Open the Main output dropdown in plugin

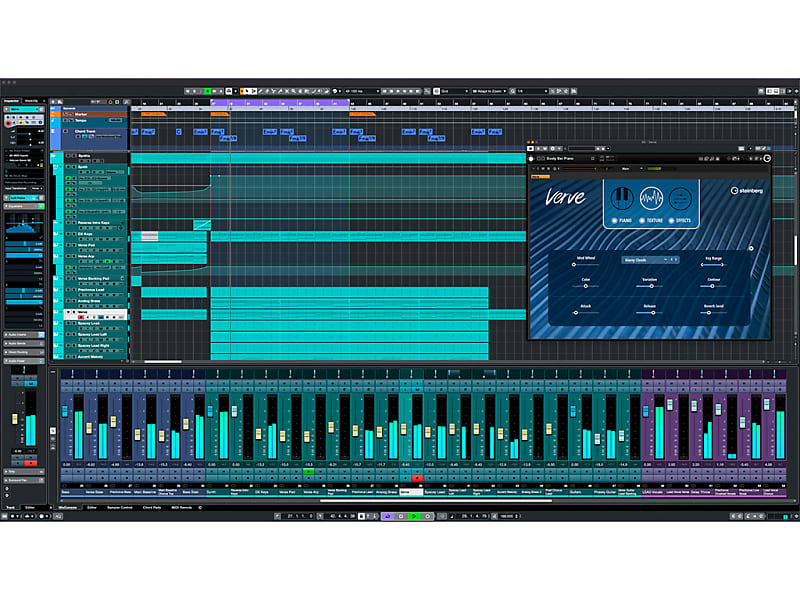coord(631,168)
